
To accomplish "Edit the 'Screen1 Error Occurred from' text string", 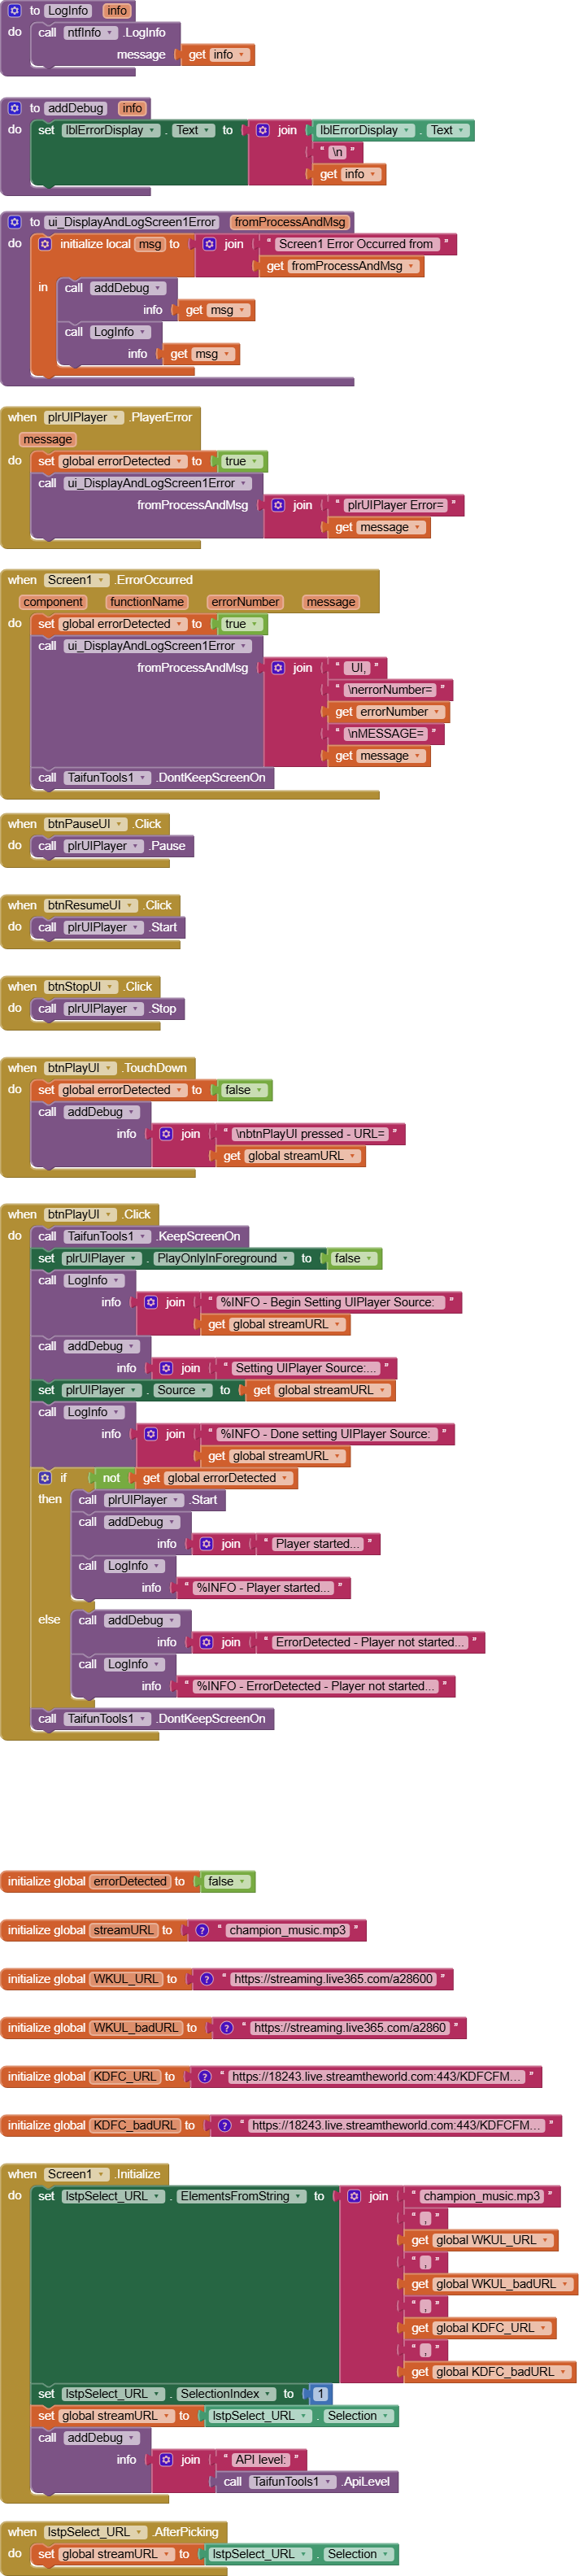I will click(x=355, y=244).
